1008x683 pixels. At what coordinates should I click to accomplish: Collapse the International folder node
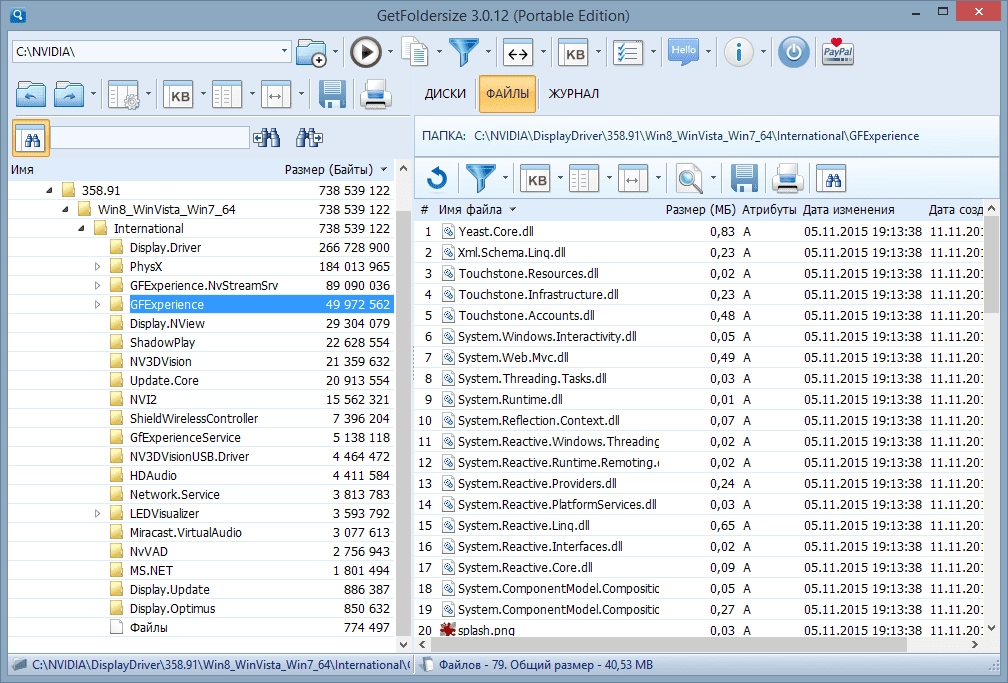[81, 228]
